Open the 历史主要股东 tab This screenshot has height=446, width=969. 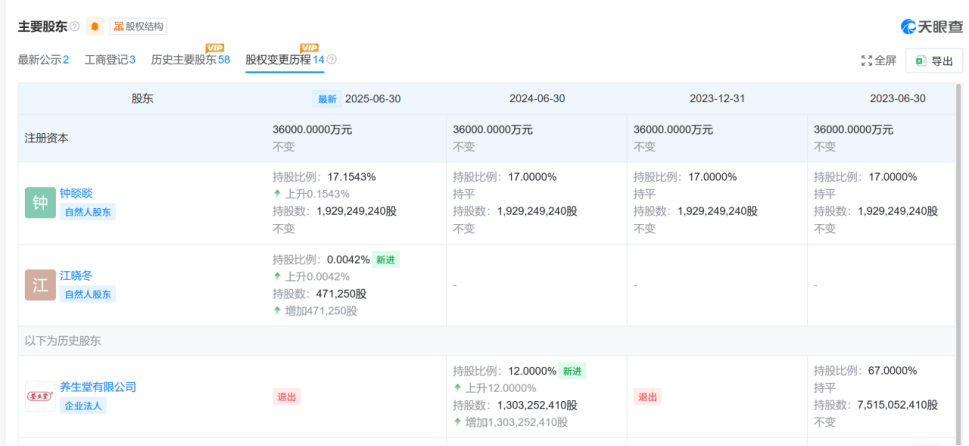tap(190, 60)
